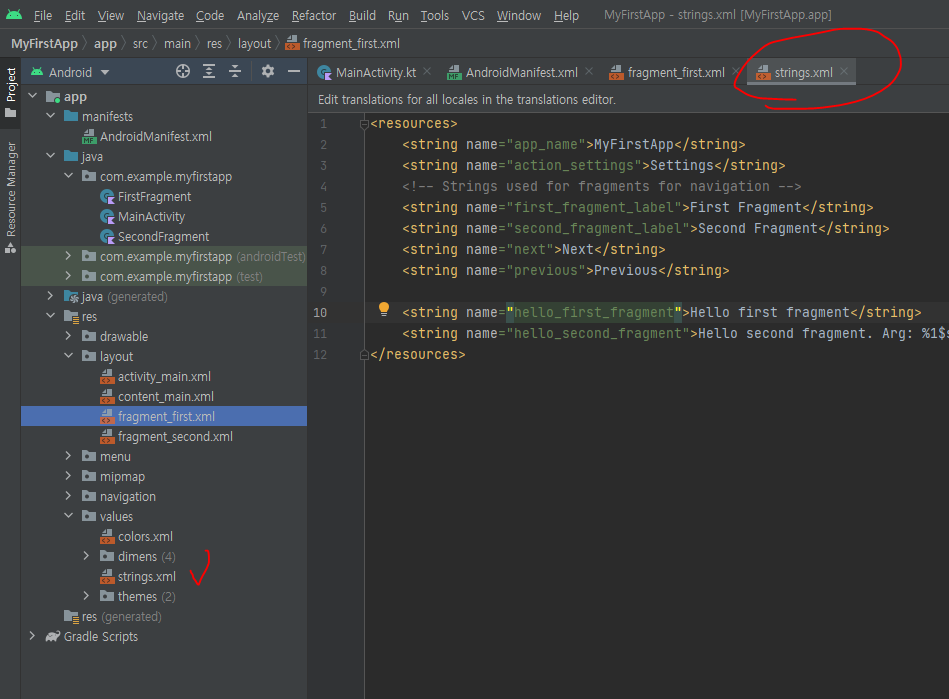The height and width of the screenshot is (699, 949).
Task: Open the Window menu
Action: pos(519,15)
